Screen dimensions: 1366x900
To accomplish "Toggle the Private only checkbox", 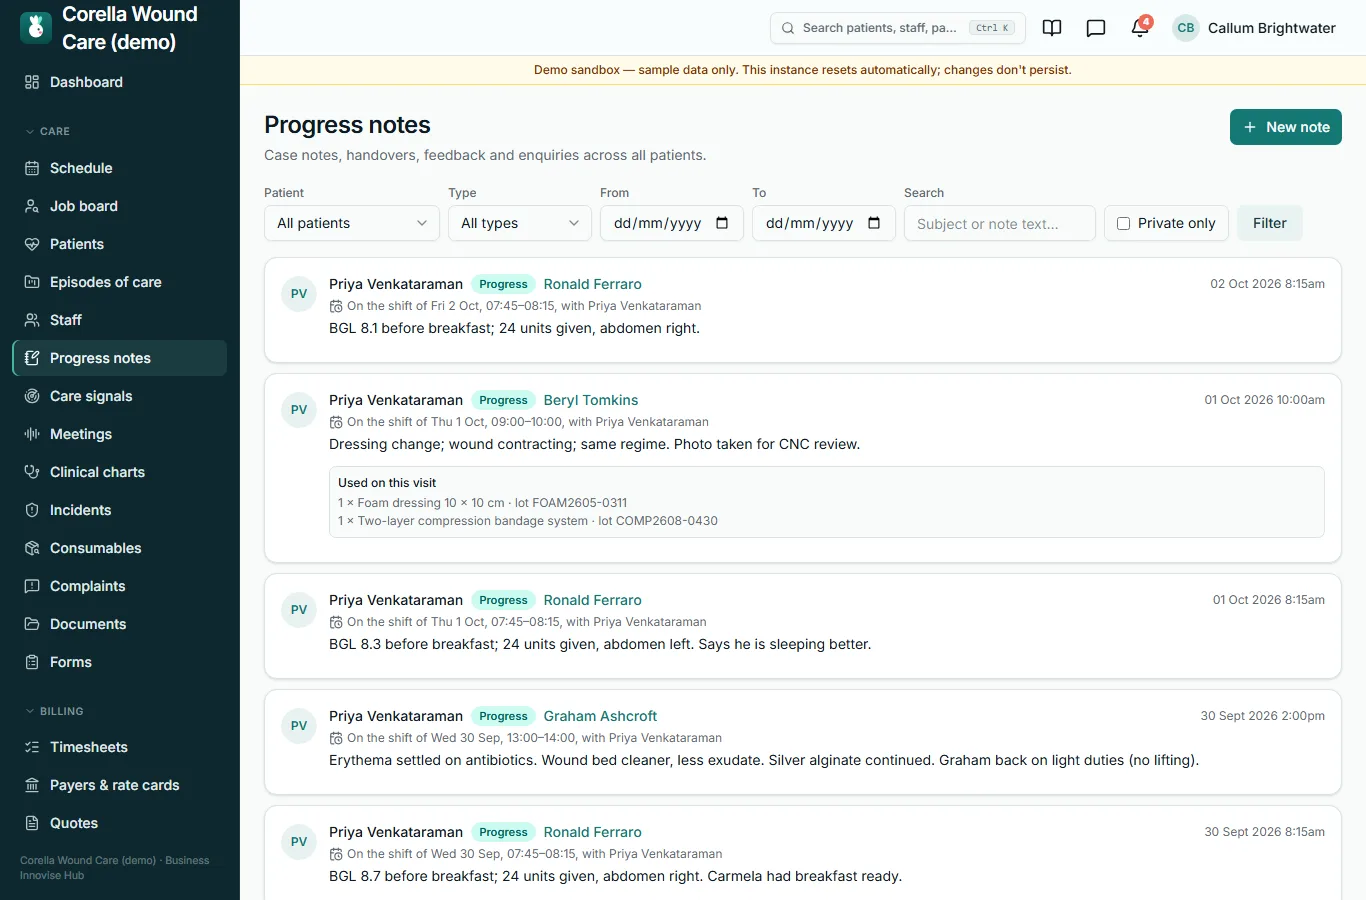I will (1123, 224).
